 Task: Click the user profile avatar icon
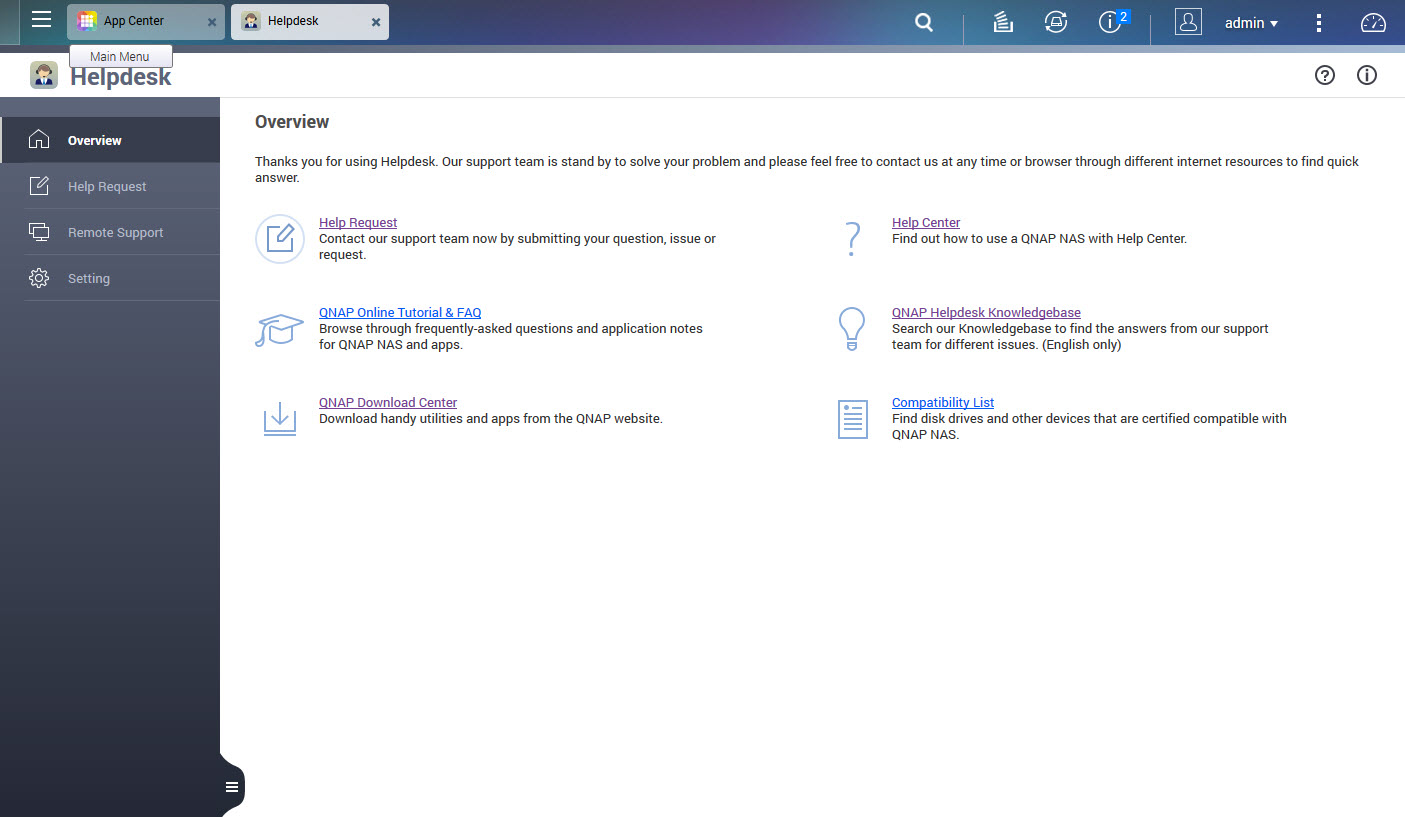pyautogui.click(x=1188, y=22)
